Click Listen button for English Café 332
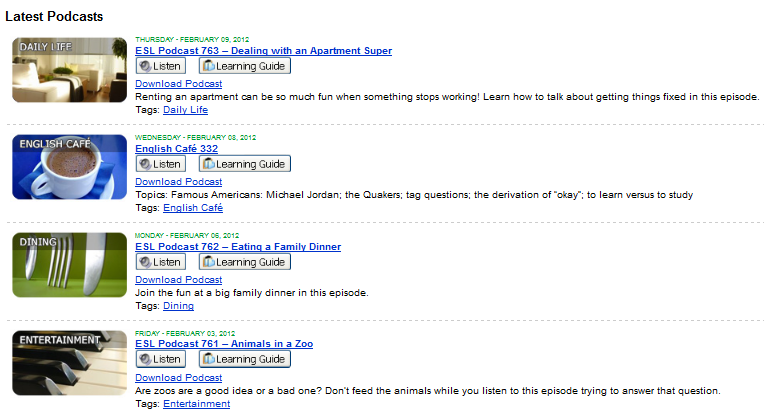Viewport: 764px width, 412px height. (161, 164)
